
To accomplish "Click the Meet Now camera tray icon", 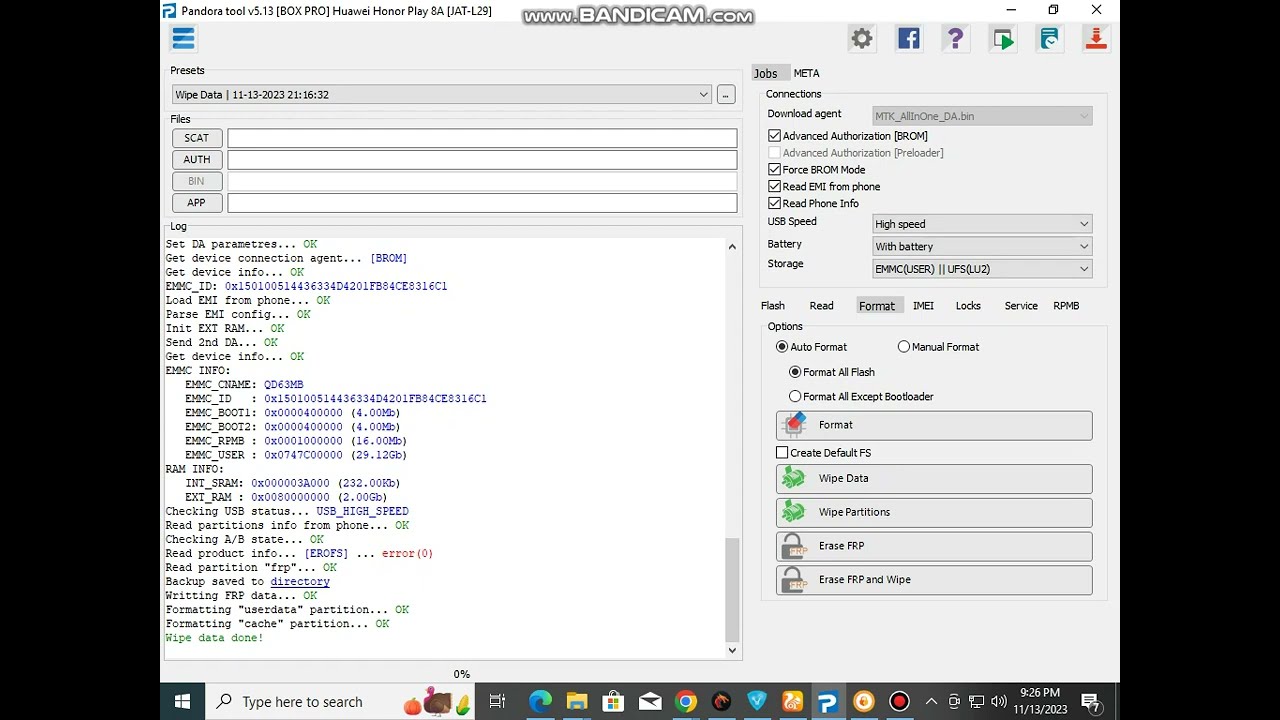I will (954, 702).
